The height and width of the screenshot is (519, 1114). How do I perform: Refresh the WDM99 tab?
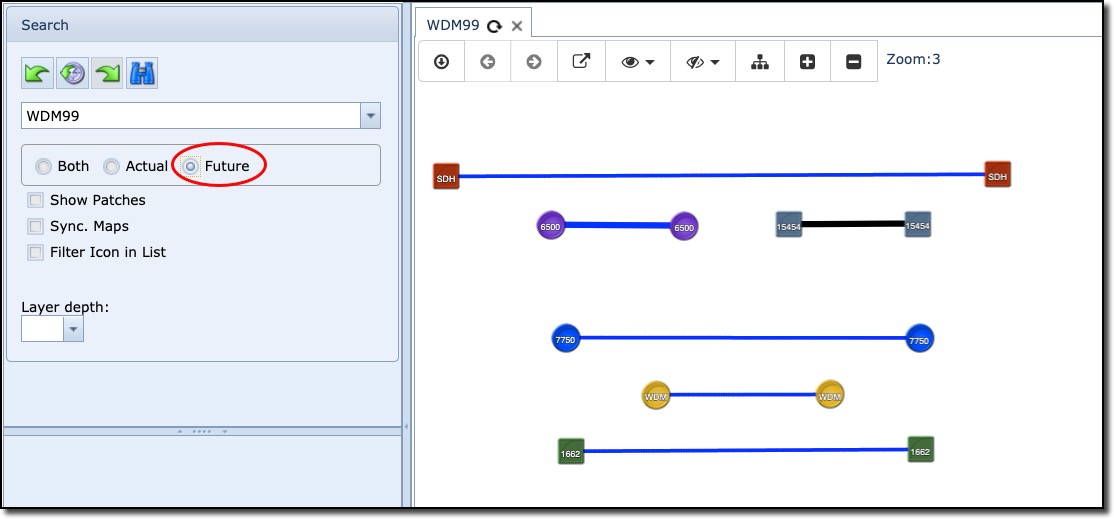(494, 26)
